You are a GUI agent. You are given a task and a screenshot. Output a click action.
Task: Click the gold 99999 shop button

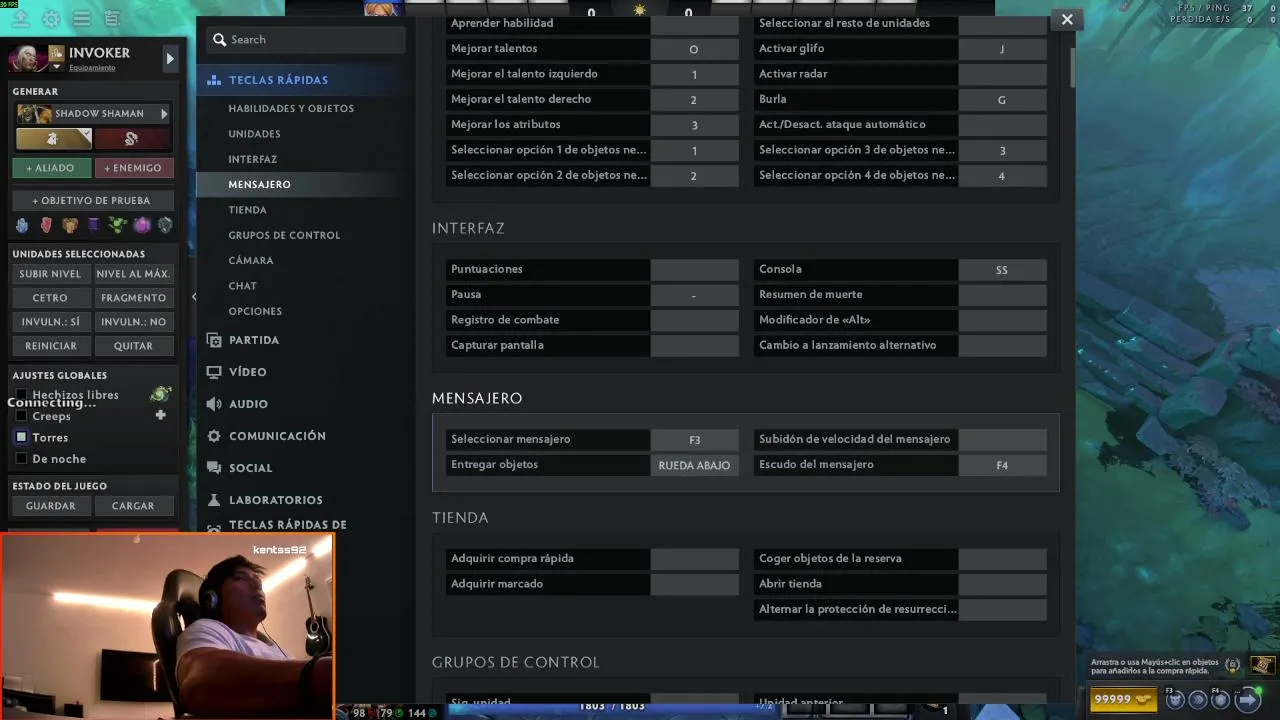(1123, 699)
